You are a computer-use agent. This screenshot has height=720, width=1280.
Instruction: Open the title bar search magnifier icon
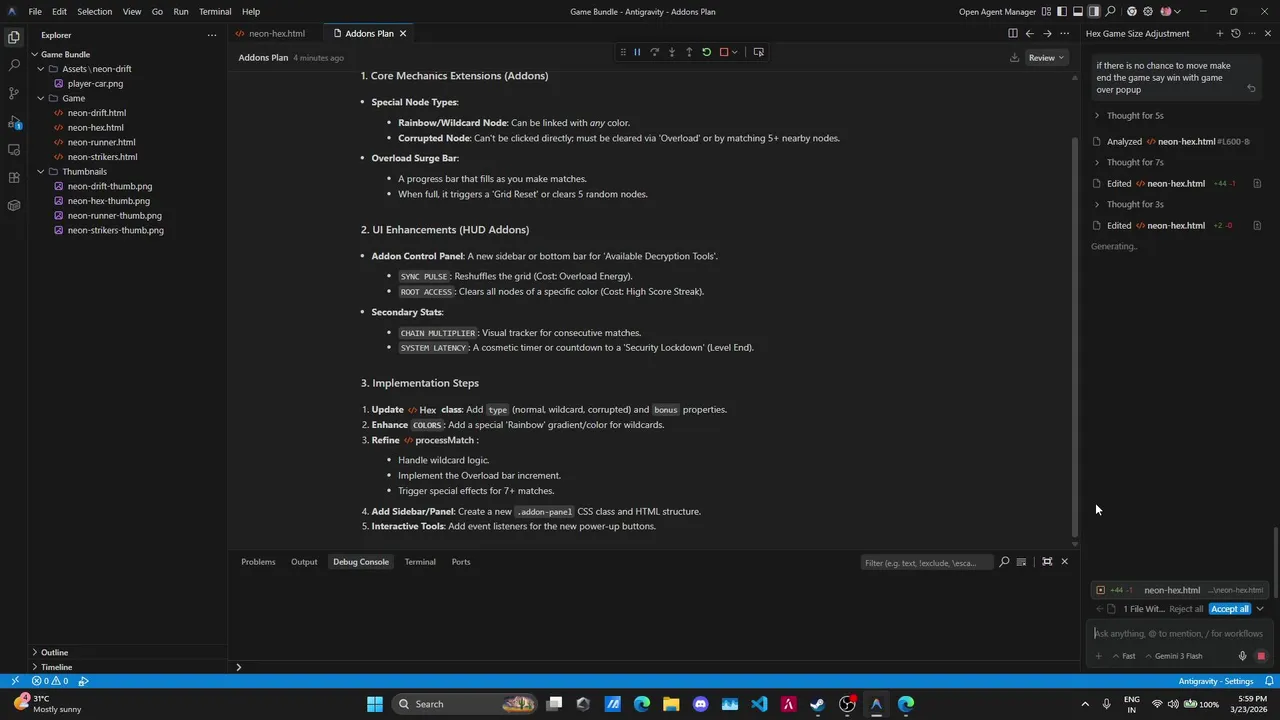click(x=1110, y=12)
